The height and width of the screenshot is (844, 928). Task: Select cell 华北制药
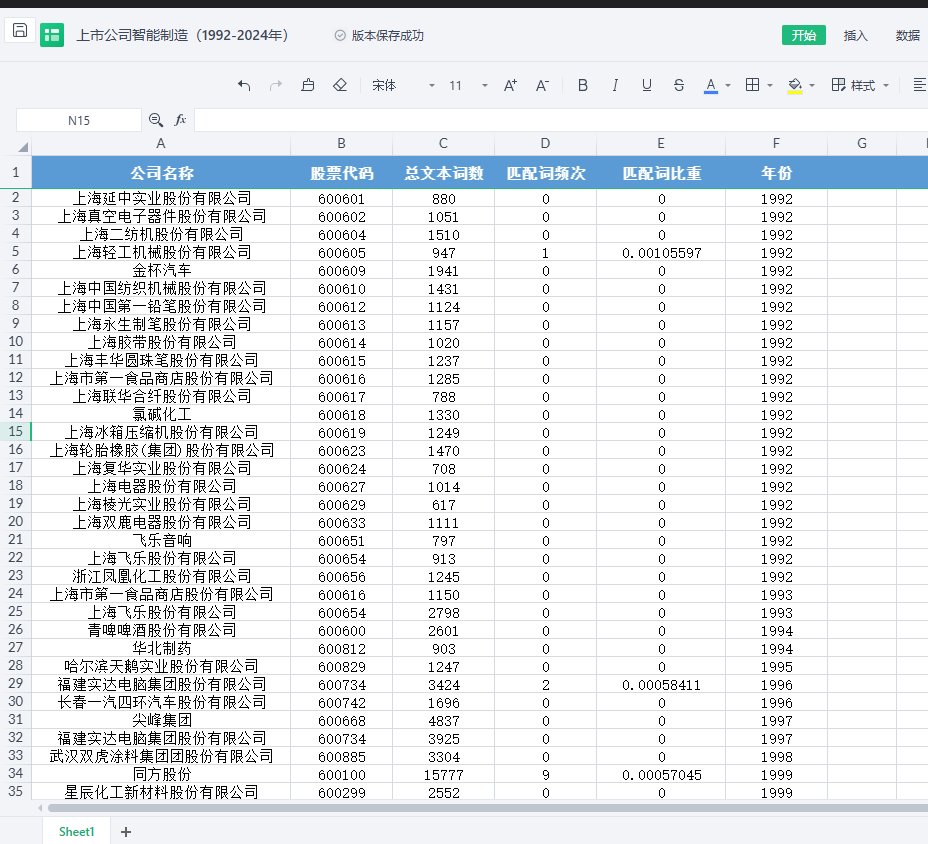pos(161,649)
